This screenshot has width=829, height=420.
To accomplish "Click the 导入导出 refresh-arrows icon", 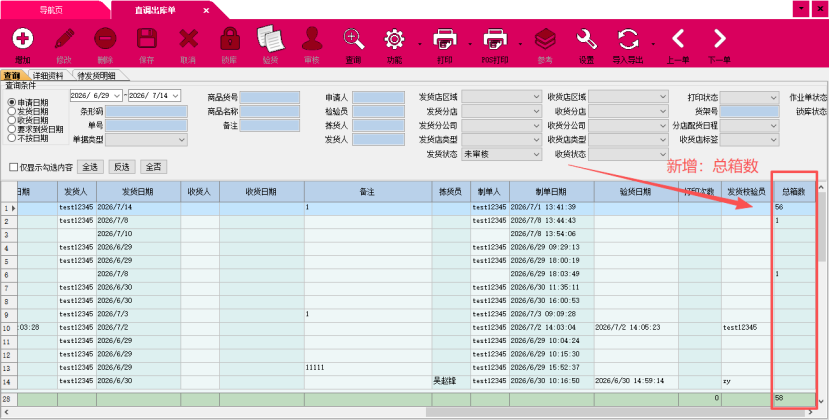I will coord(628,39).
